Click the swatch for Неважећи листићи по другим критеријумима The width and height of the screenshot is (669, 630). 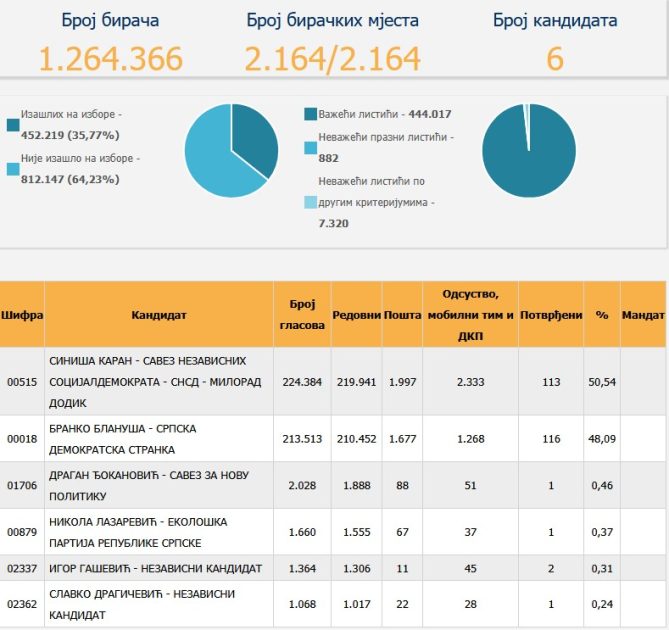[311, 202]
